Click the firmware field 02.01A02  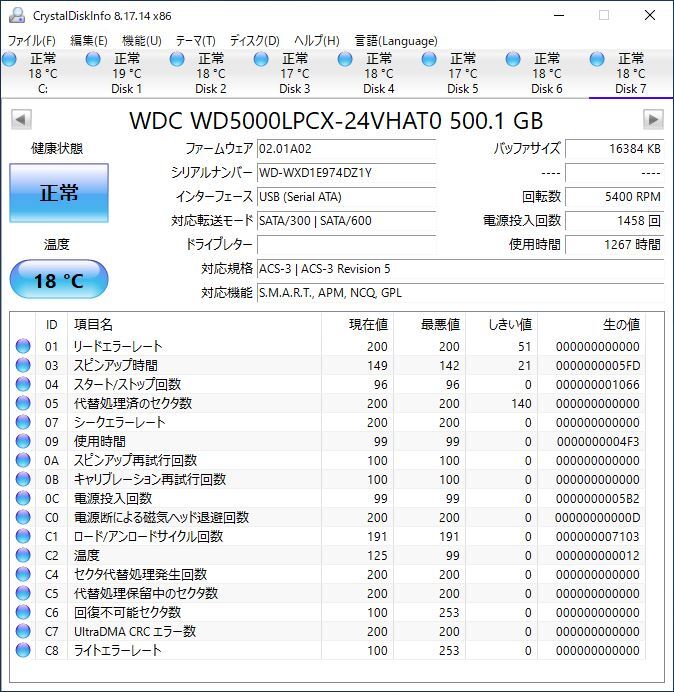point(346,149)
